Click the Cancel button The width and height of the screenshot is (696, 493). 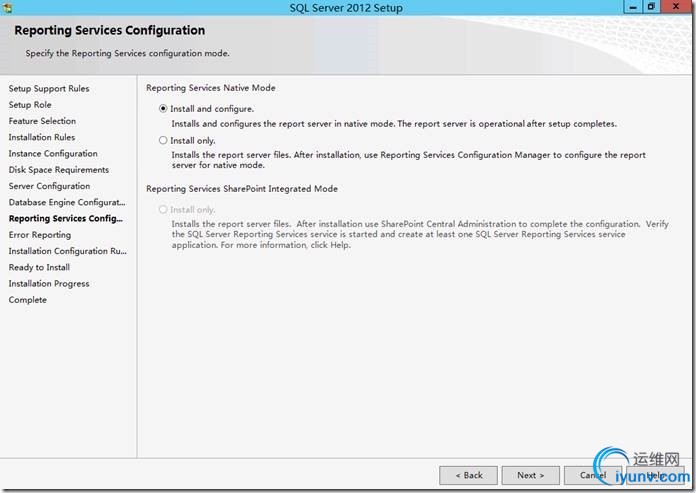click(x=593, y=475)
